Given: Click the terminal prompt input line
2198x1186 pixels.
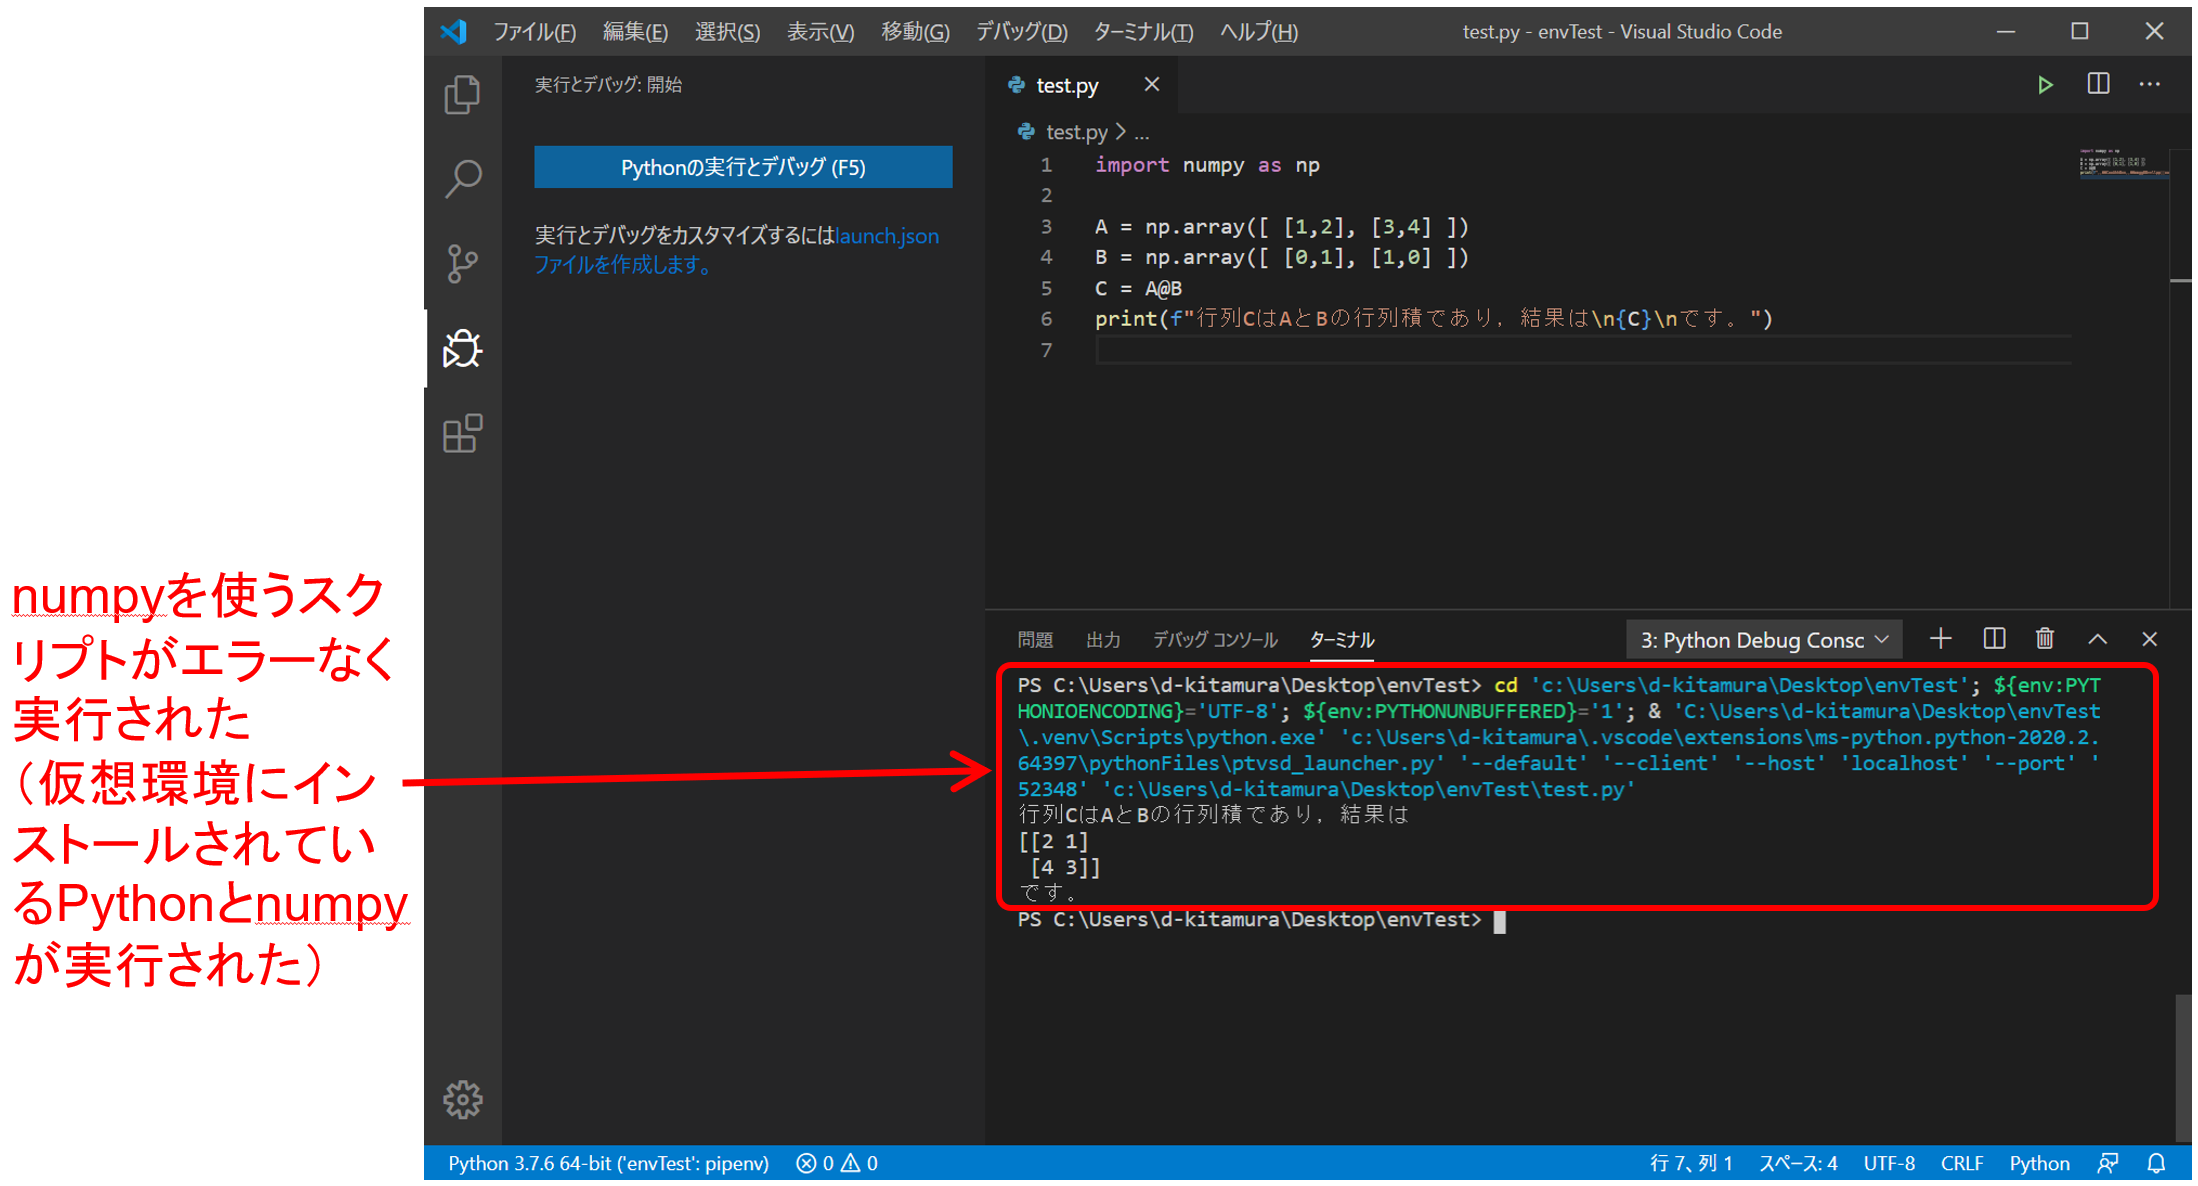Looking at the screenshot, I should pos(1260,920).
